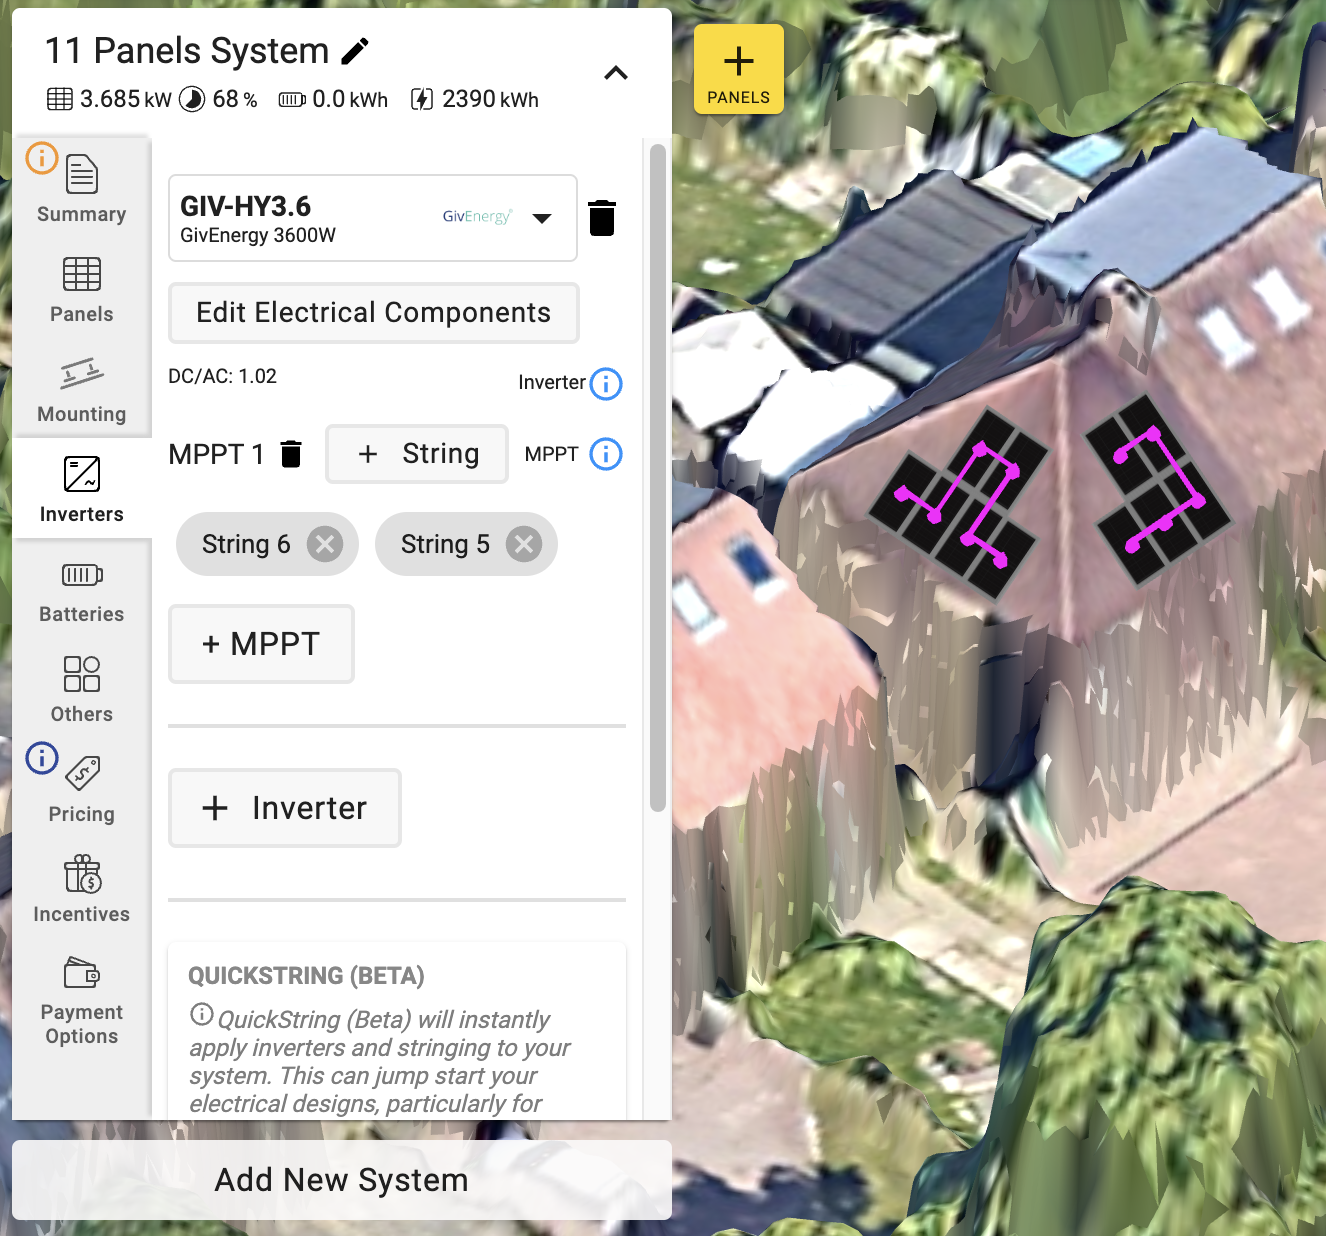Delete the GIV-HY3.6 inverter
Image resolution: width=1326 pixels, height=1236 pixels.
coord(602,218)
